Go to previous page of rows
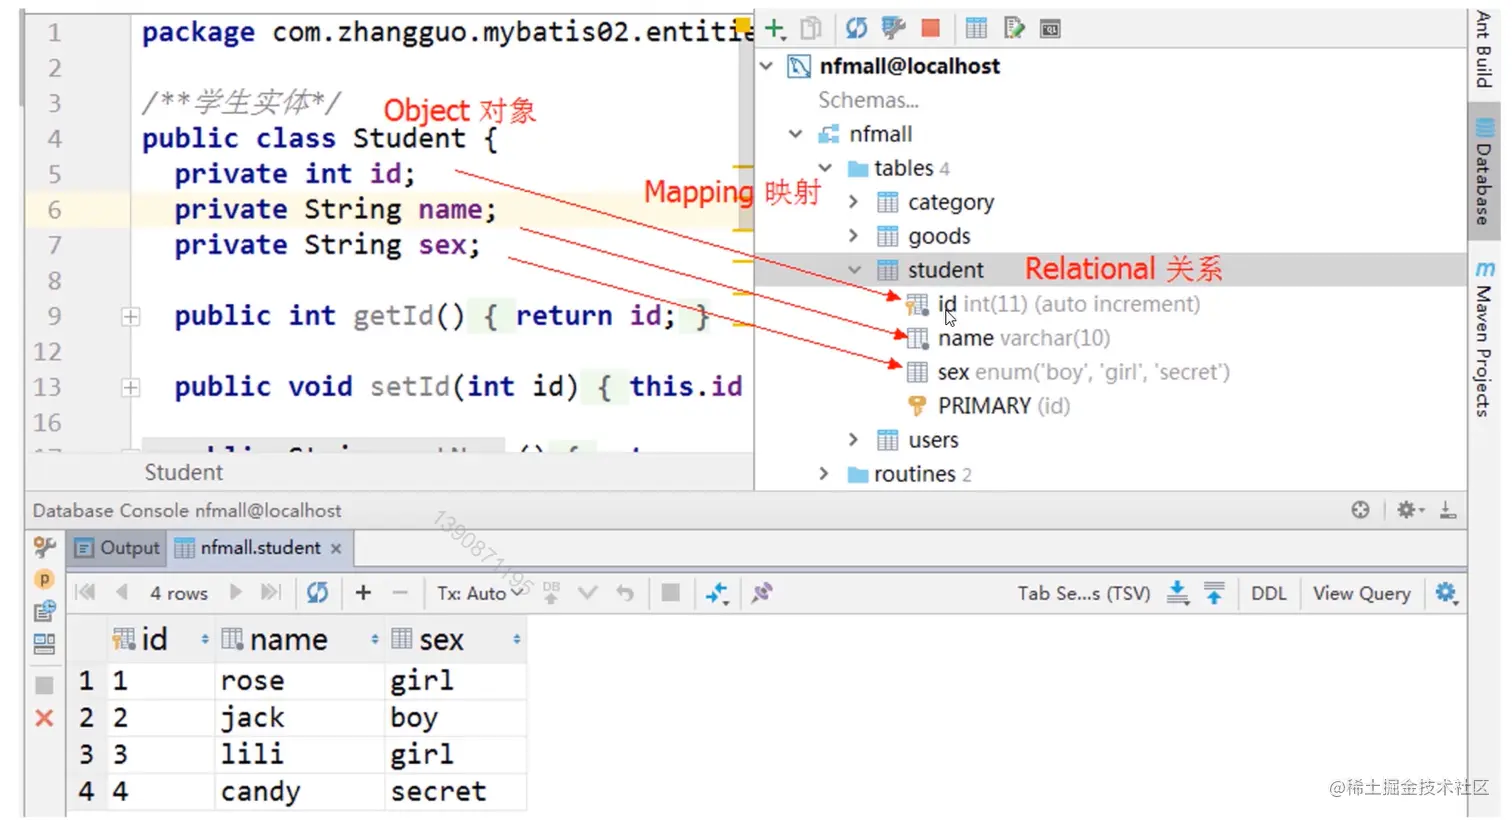The height and width of the screenshot is (820, 1512). [122, 592]
